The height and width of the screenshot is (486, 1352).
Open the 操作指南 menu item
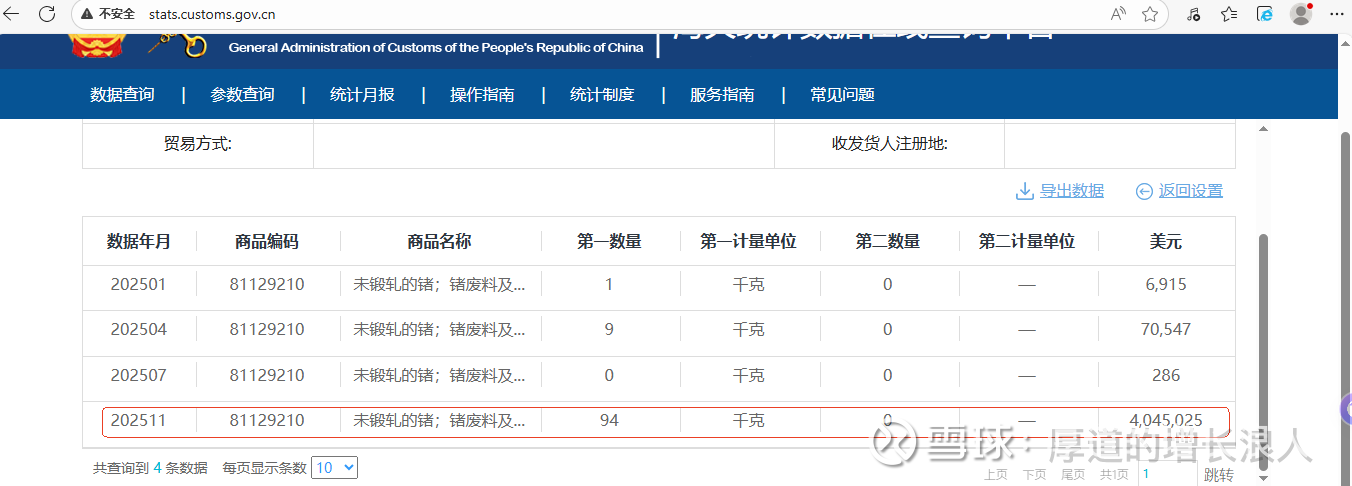click(482, 95)
